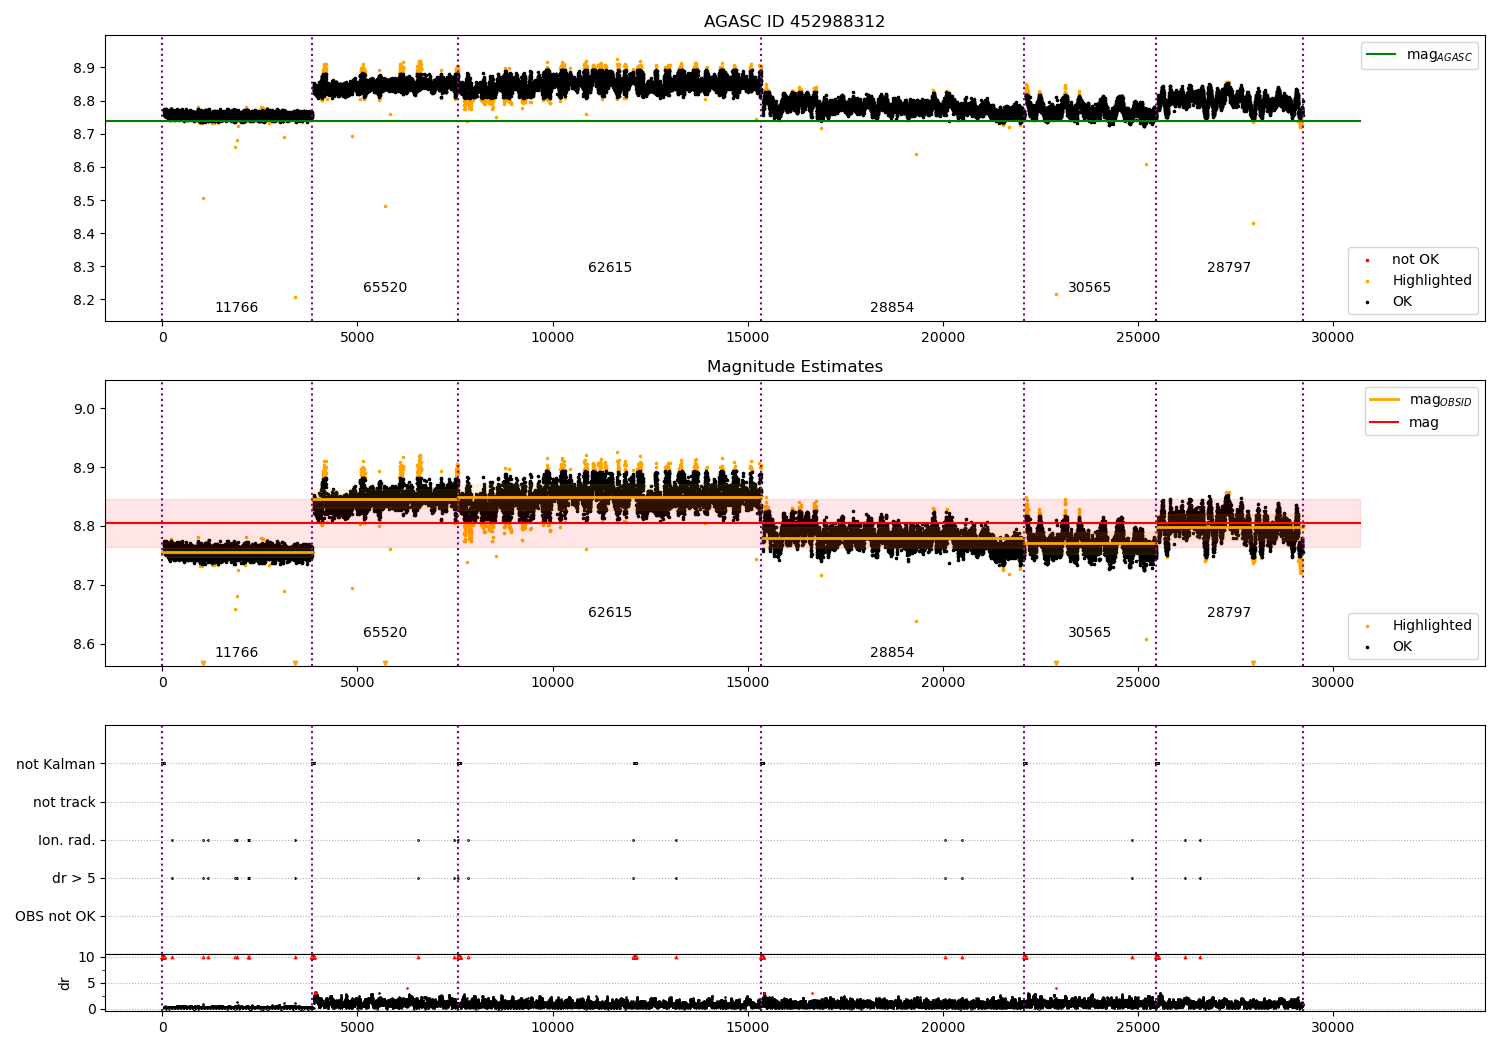Click obsid label 28854 in Magnitude Estimates plot
This screenshot has width=1500, height=1050.
pos(892,653)
